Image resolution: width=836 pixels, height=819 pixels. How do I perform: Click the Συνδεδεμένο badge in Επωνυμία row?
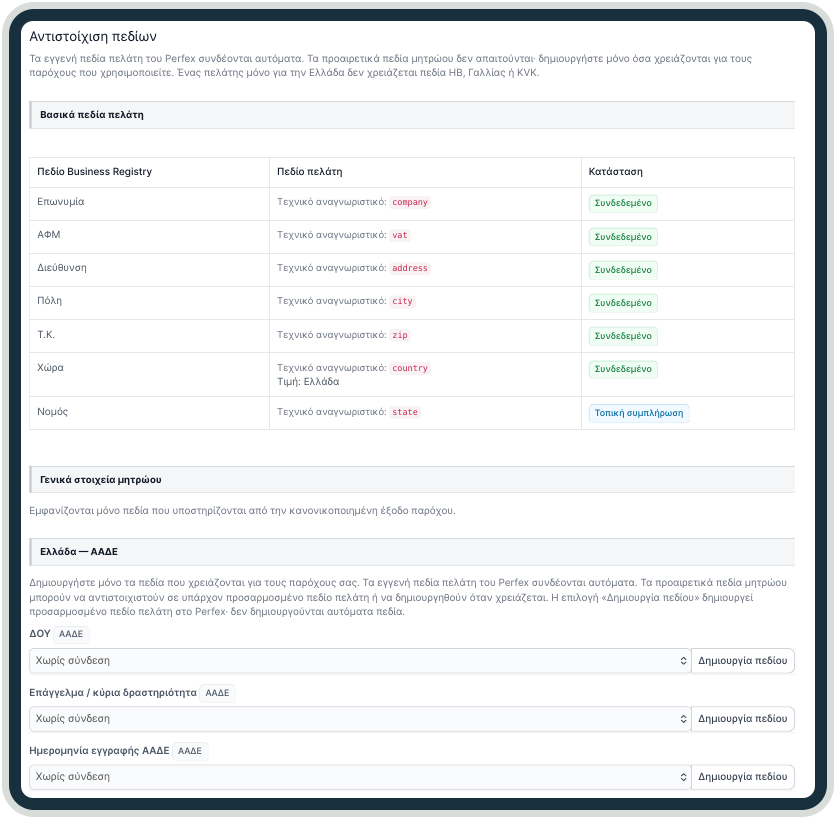(x=623, y=203)
